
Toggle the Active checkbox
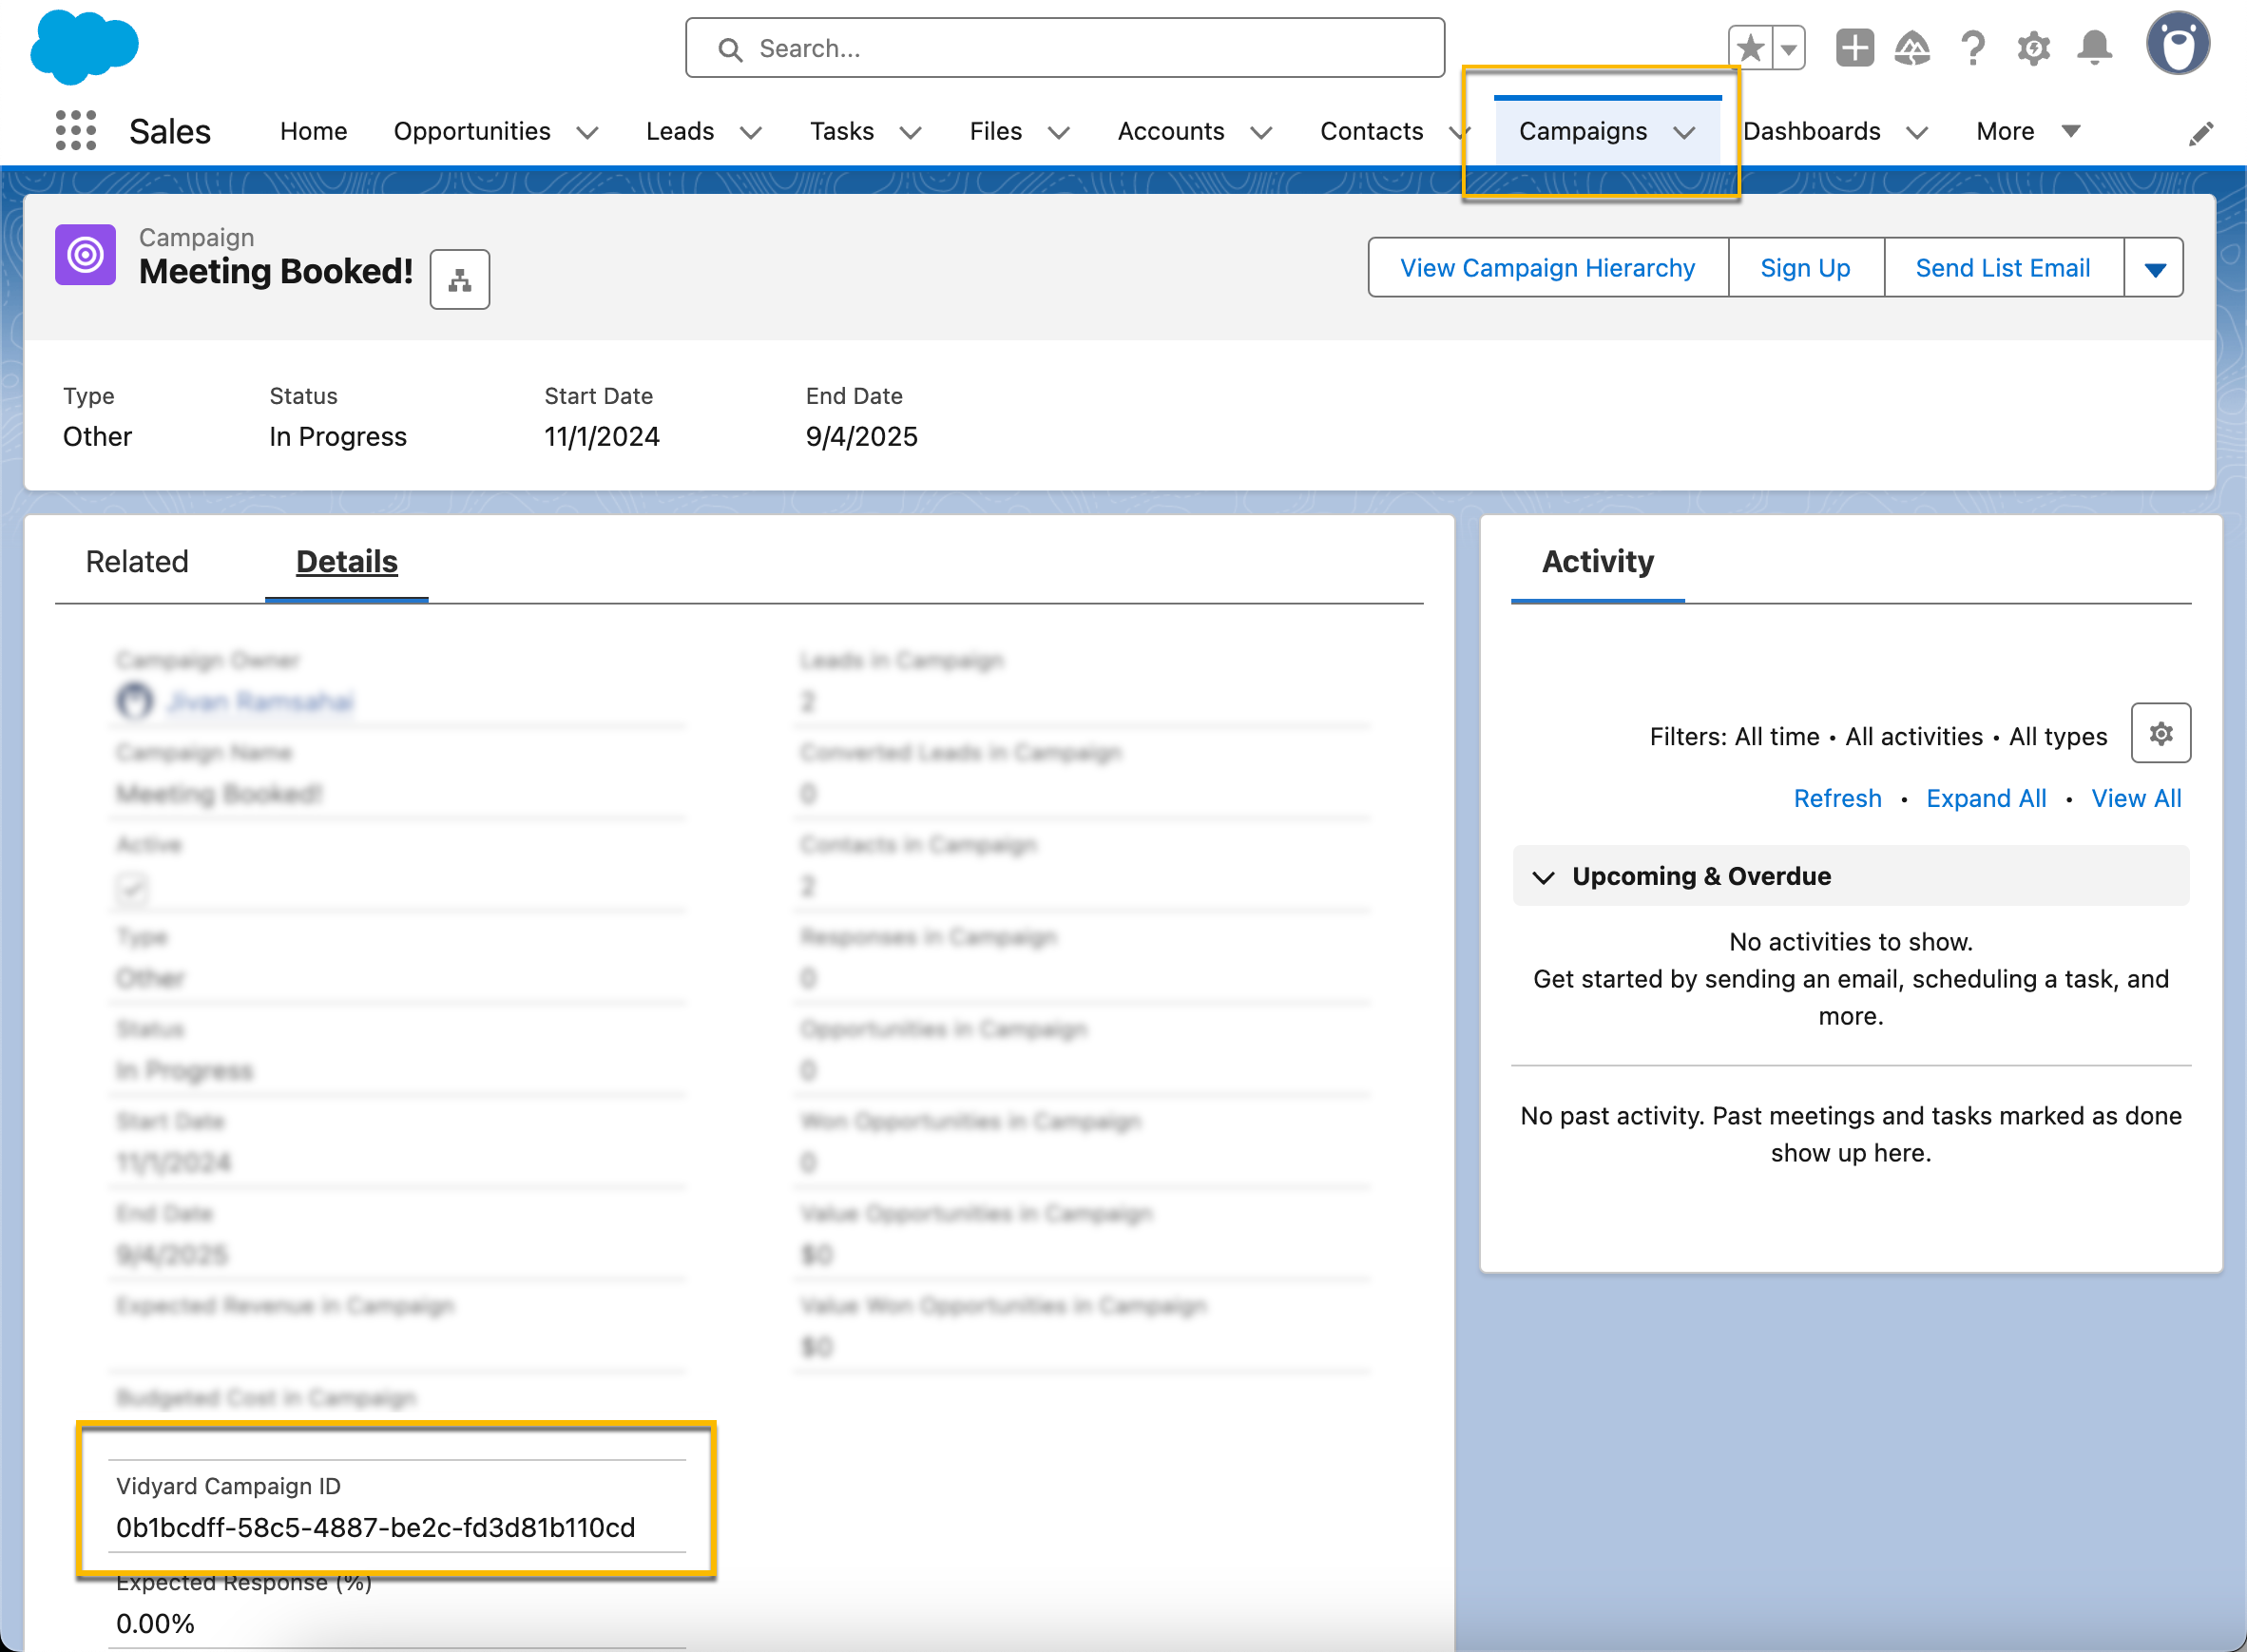(132, 888)
